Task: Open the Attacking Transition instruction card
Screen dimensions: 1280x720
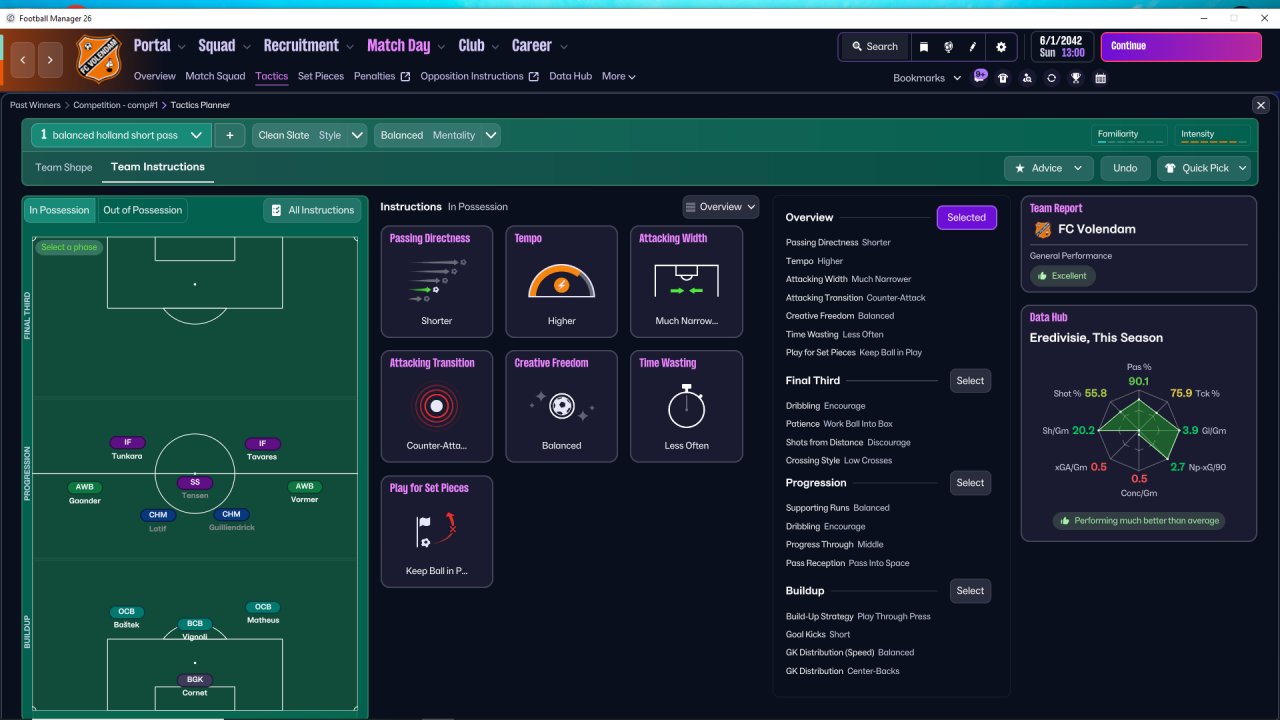Action: [437, 406]
